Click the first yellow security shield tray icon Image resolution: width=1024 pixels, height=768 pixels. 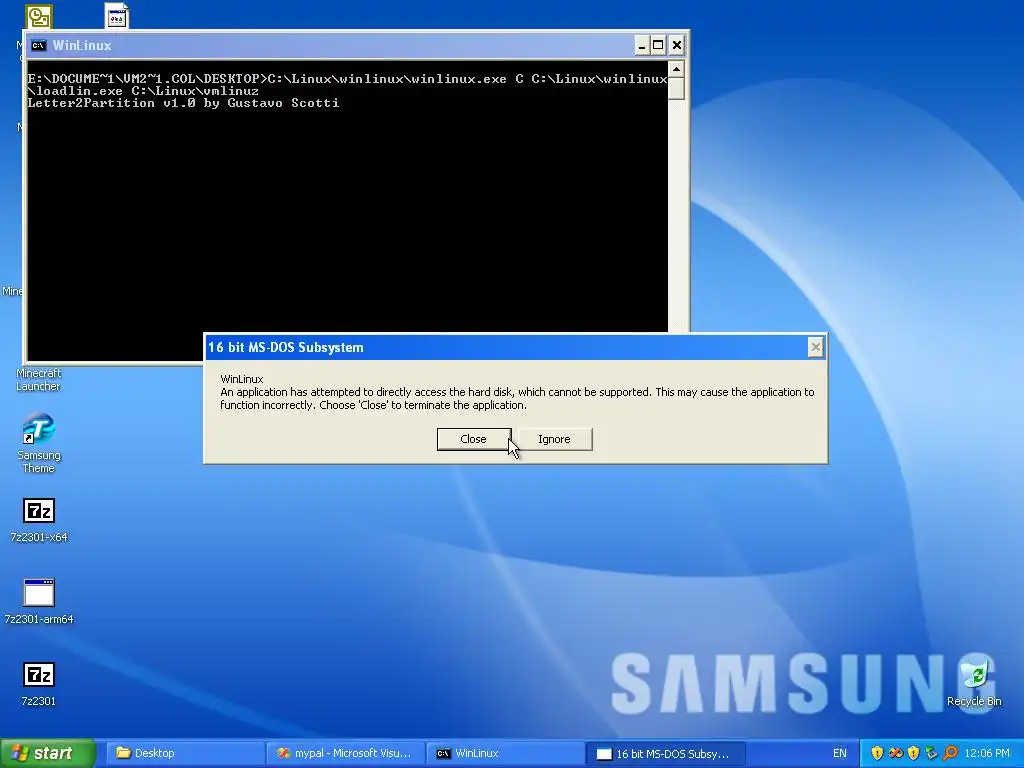pyautogui.click(x=877, y=753)
